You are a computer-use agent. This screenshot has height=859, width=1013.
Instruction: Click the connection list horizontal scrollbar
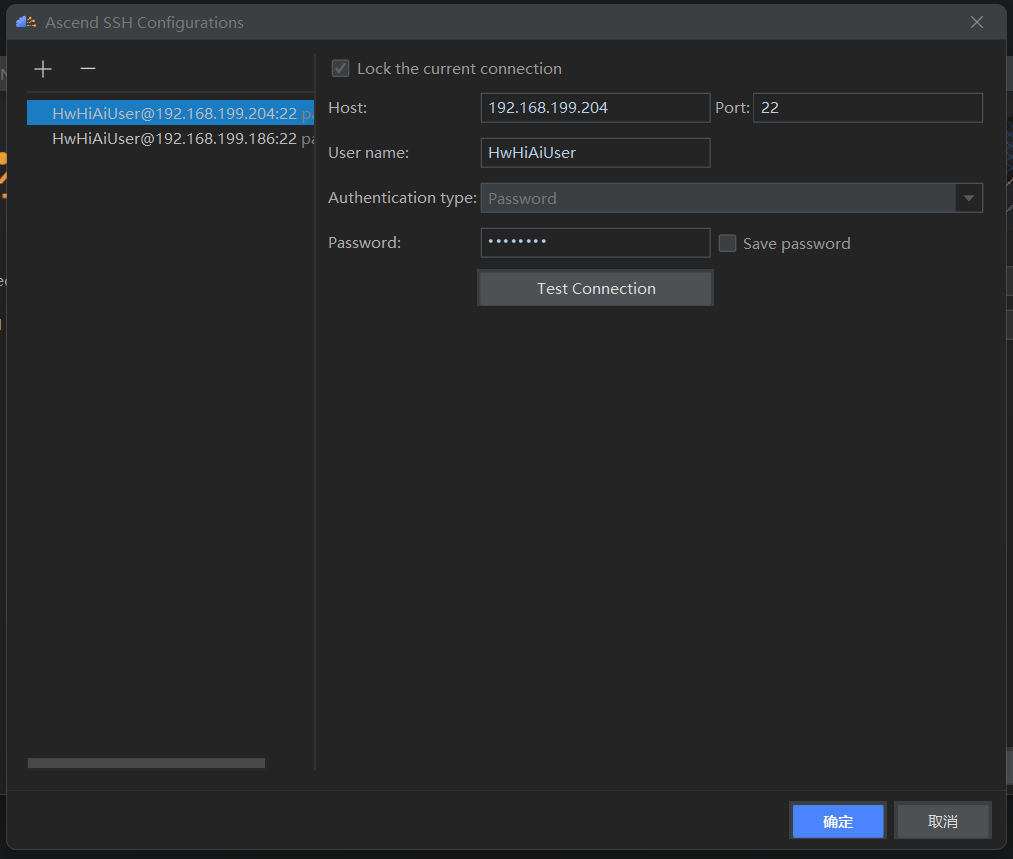coord(146,763)
